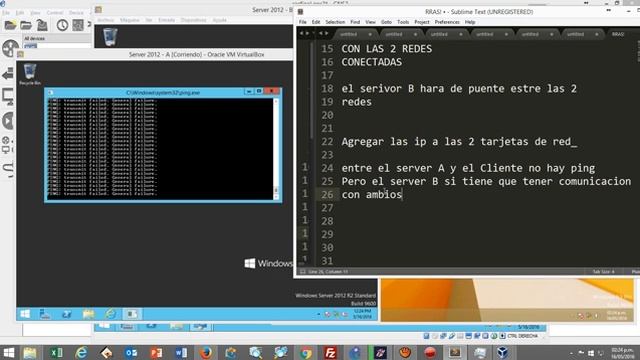Image resolution: width=640 pixels, height=360 pixels.
Task: Click the clock snapshot icon in the network simulator toolbar
Action: coord(62,25)
